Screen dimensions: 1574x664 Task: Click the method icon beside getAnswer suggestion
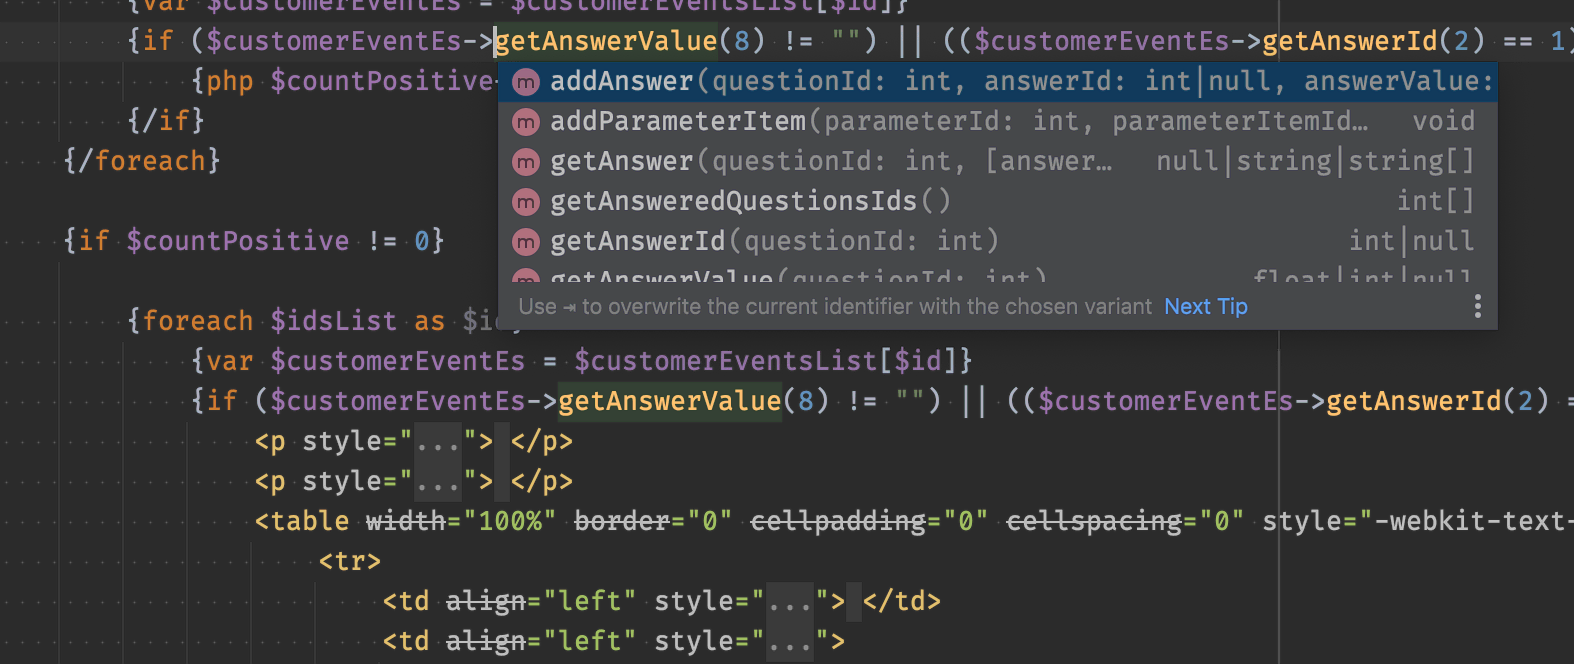526,162
